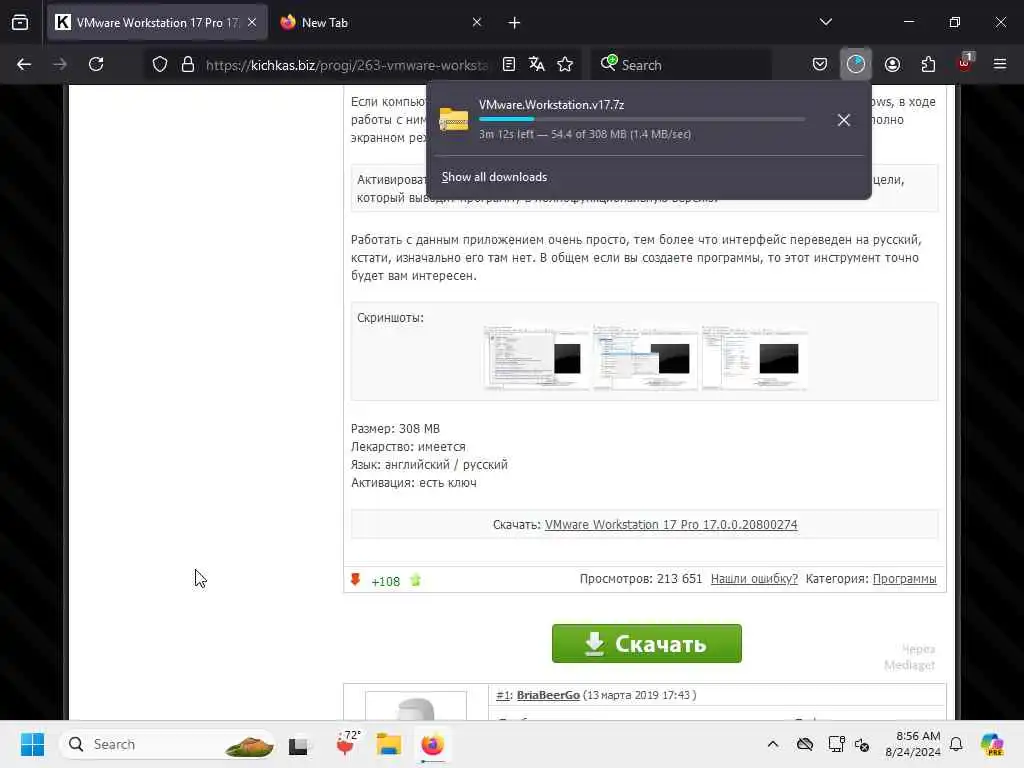Open comment #1 permalink
1024x768 pixels.
point(502,695)
